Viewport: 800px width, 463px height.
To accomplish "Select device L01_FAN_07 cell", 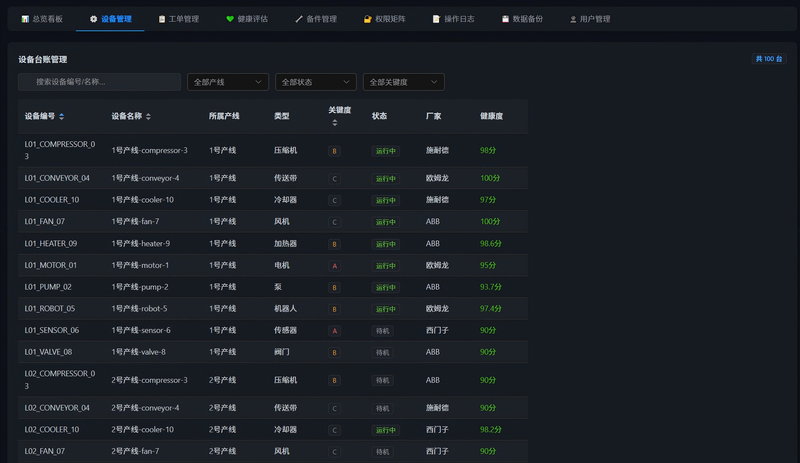I will [x=45, y=222].
